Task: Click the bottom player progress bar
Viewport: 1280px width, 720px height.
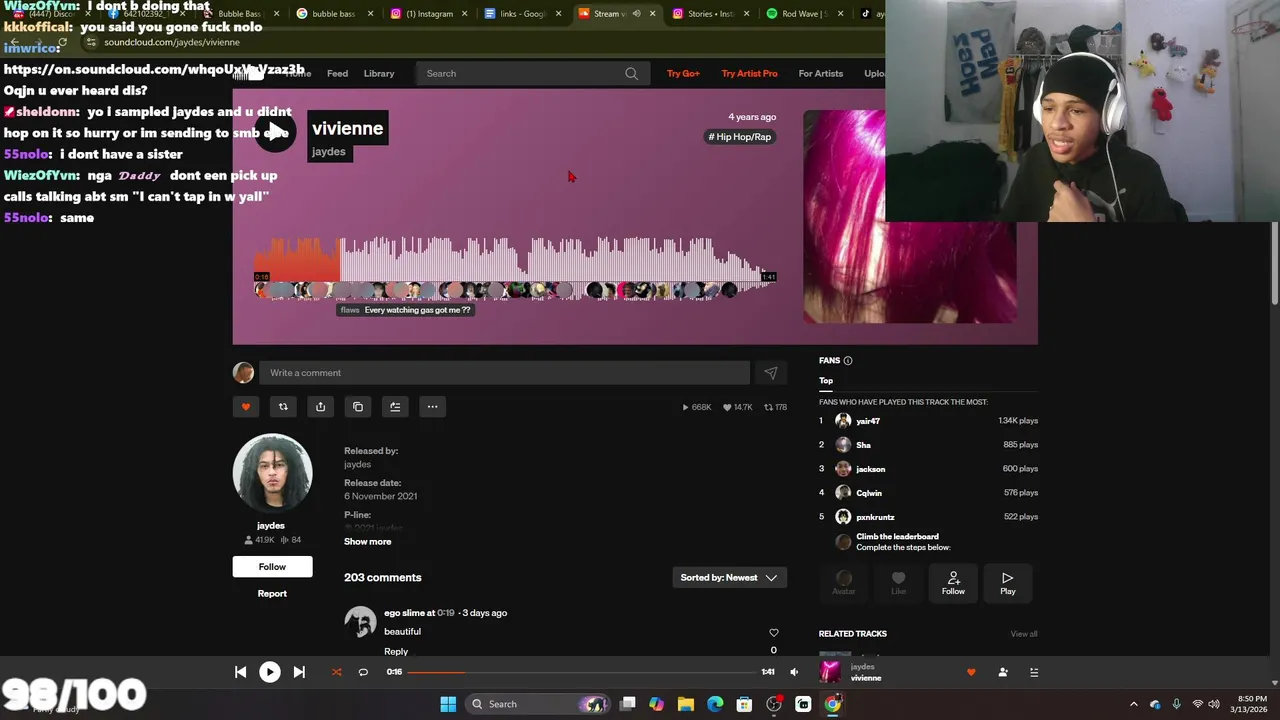Action: point(581,672)
